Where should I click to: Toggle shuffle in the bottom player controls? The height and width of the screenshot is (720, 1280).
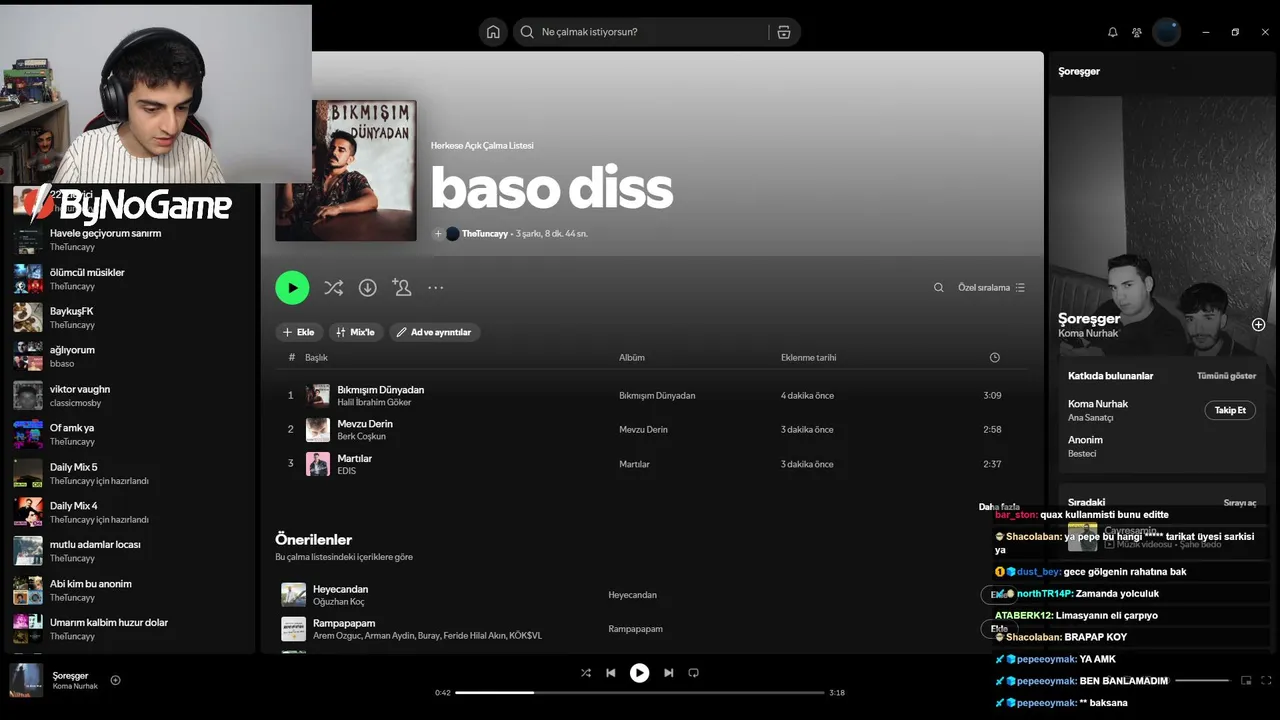[x=586, y=673]
